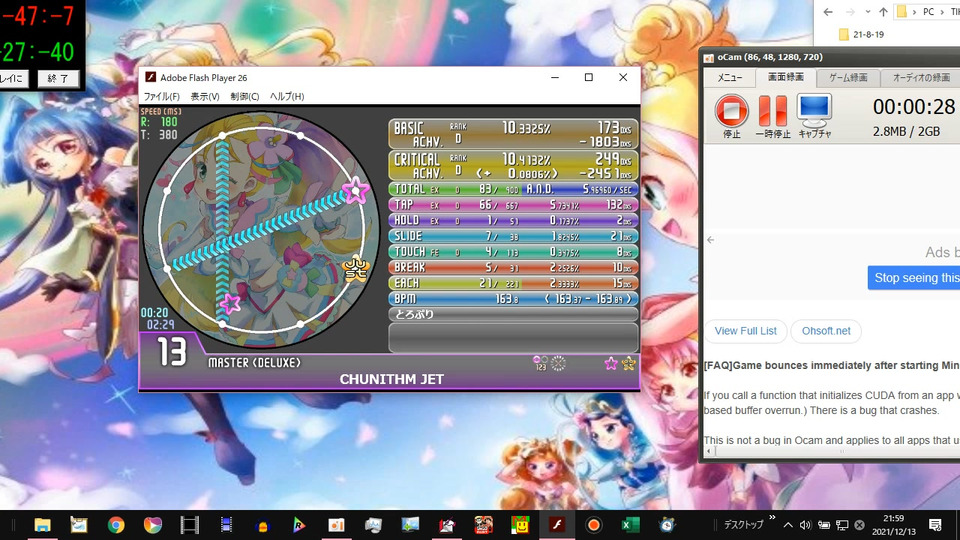Click the EACH stats row

513,283
